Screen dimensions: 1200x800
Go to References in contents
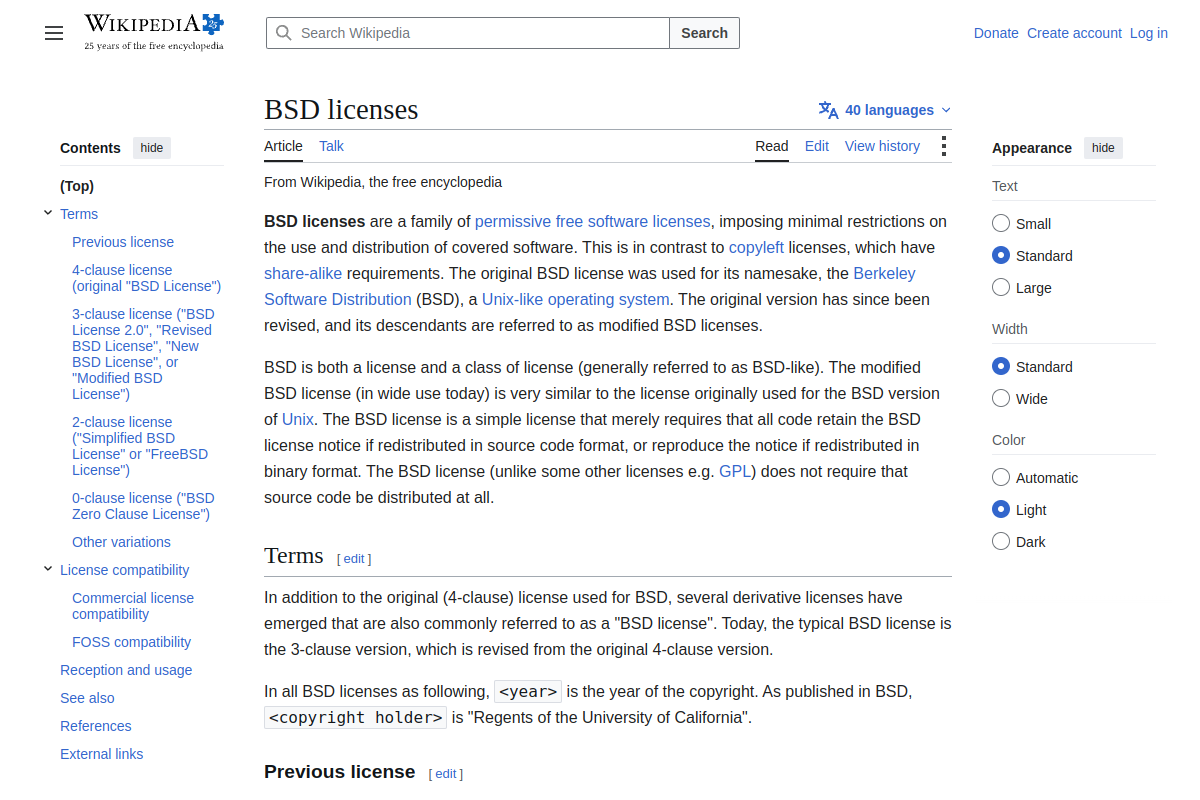pos(96,726)
